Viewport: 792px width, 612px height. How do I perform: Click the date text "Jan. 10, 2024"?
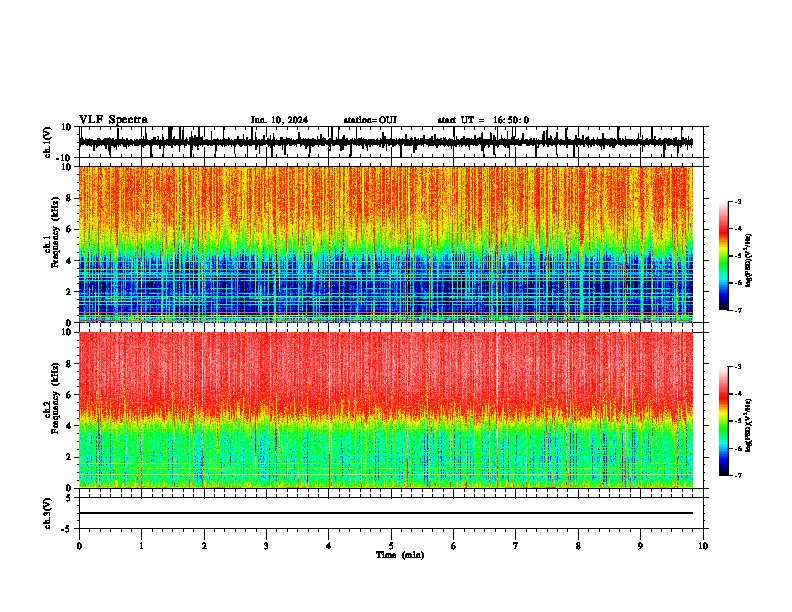point(279,120)
